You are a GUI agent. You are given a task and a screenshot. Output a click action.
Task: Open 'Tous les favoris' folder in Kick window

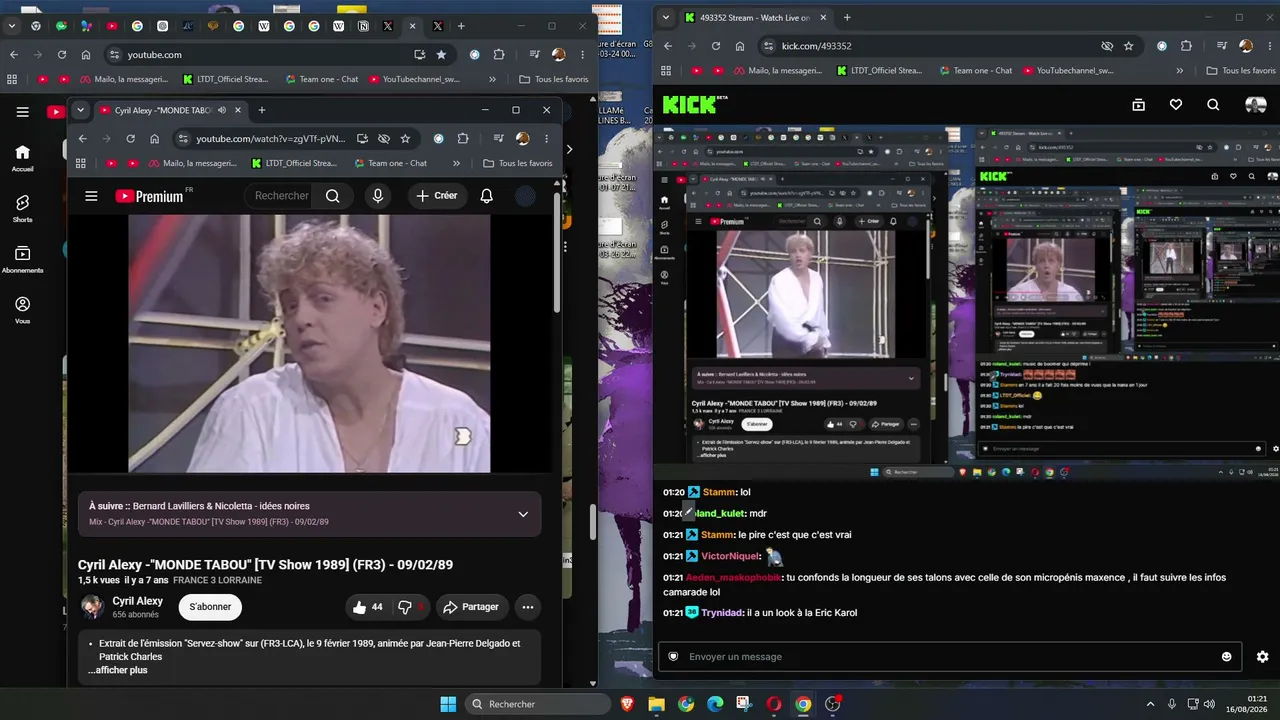(x=1241, y=71)
